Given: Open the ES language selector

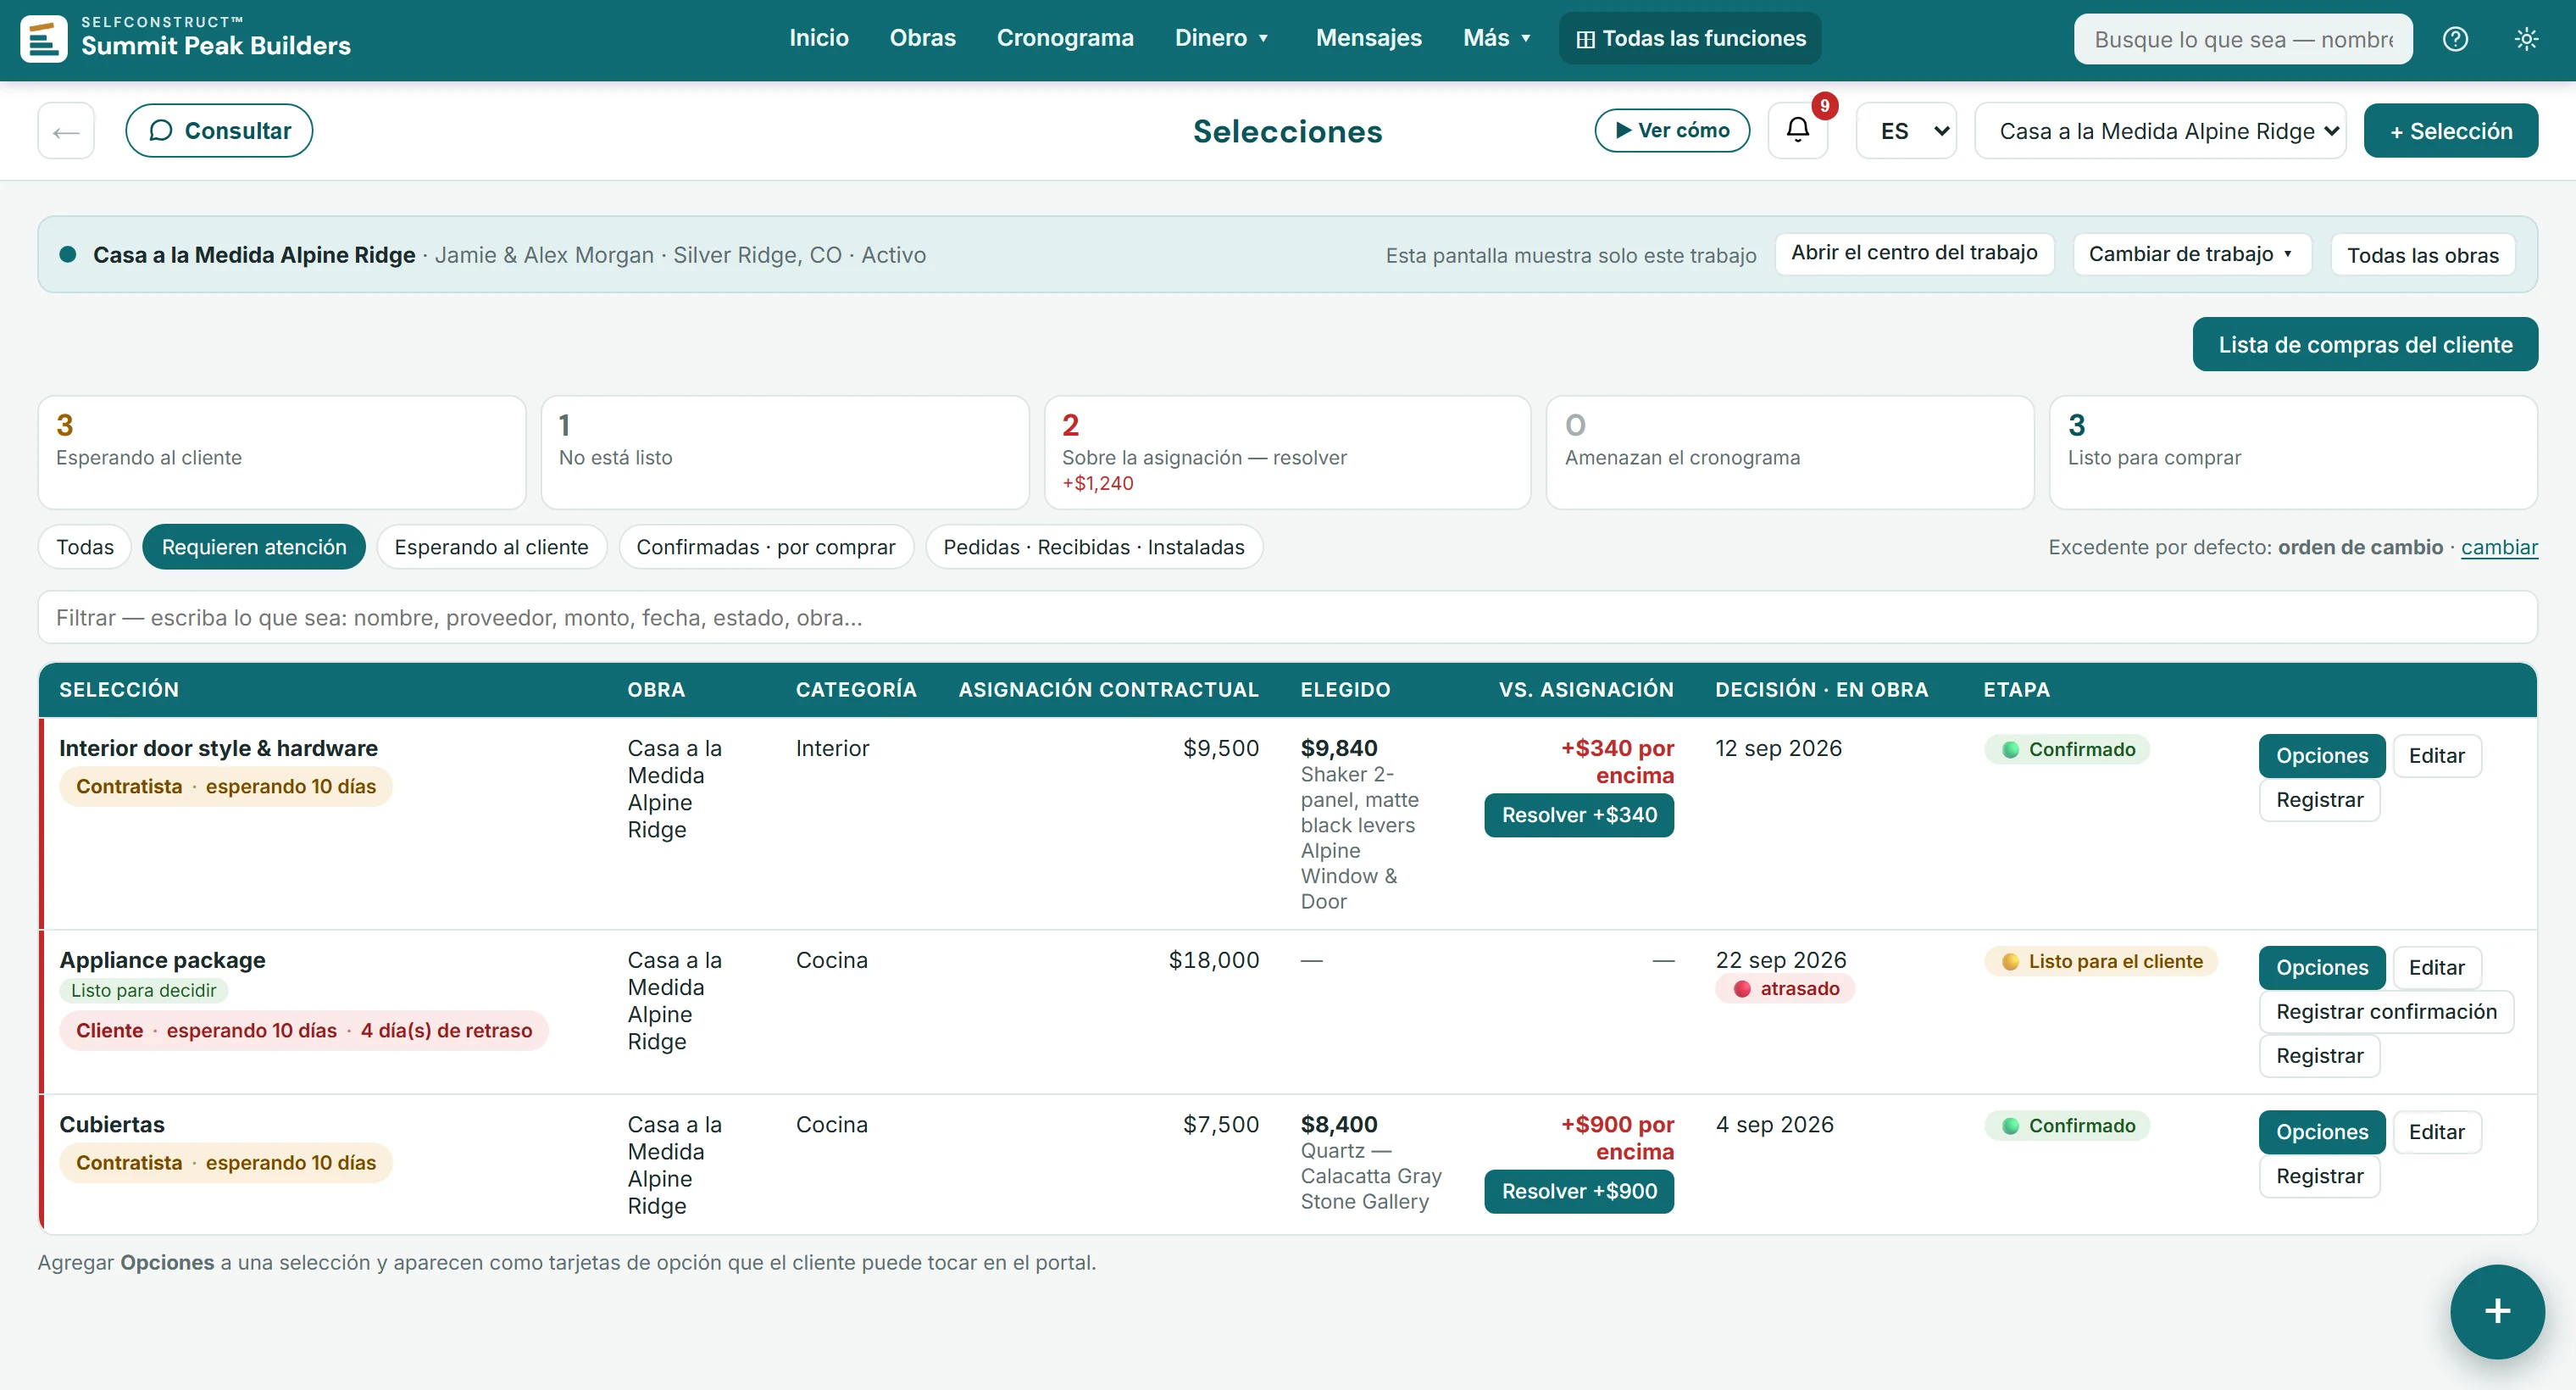Looking at the screenshot, I should coord(1906,130).
